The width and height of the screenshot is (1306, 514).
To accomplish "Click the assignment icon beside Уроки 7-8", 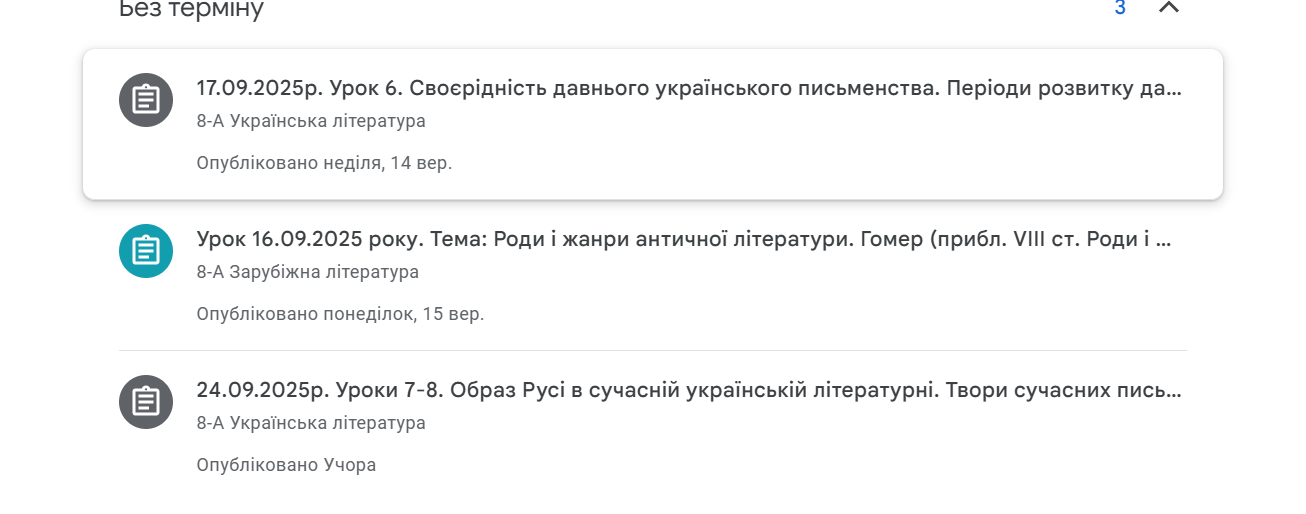I will click(146, 402).
